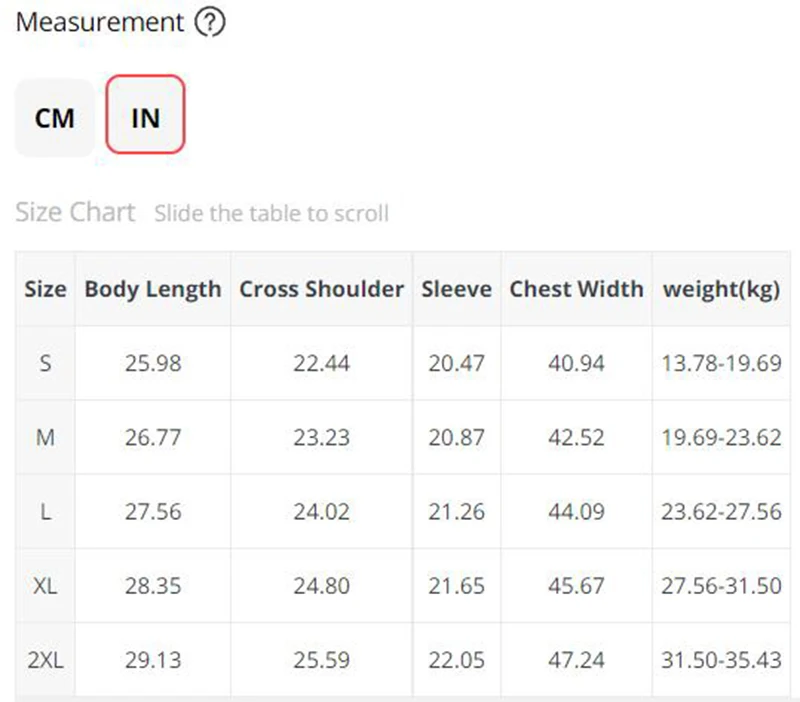Click the Measurement heading text
800x702 pixels.
[100, 22]
